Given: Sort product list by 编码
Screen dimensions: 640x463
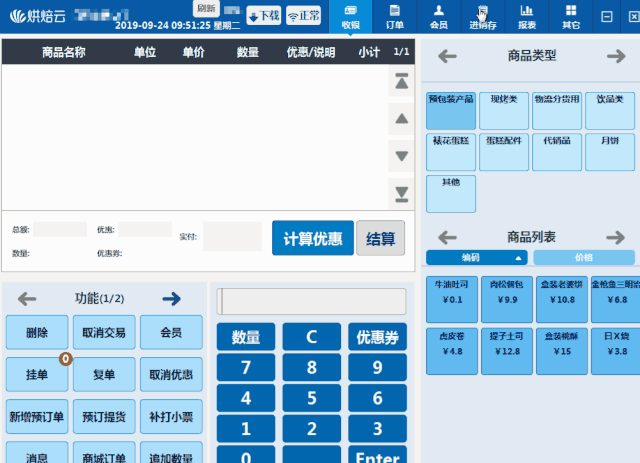Looking at the screenshot, I should 476,258.
